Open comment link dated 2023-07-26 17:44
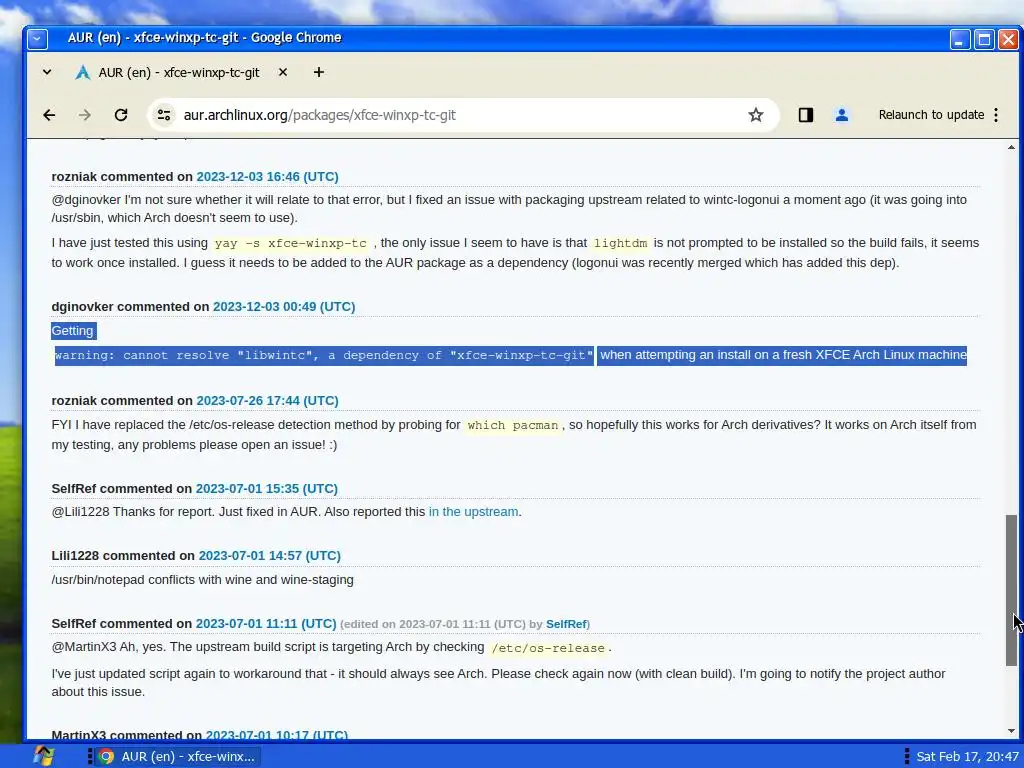Image resolution: width=1024 pixels, height=768 pixels. 267,401
